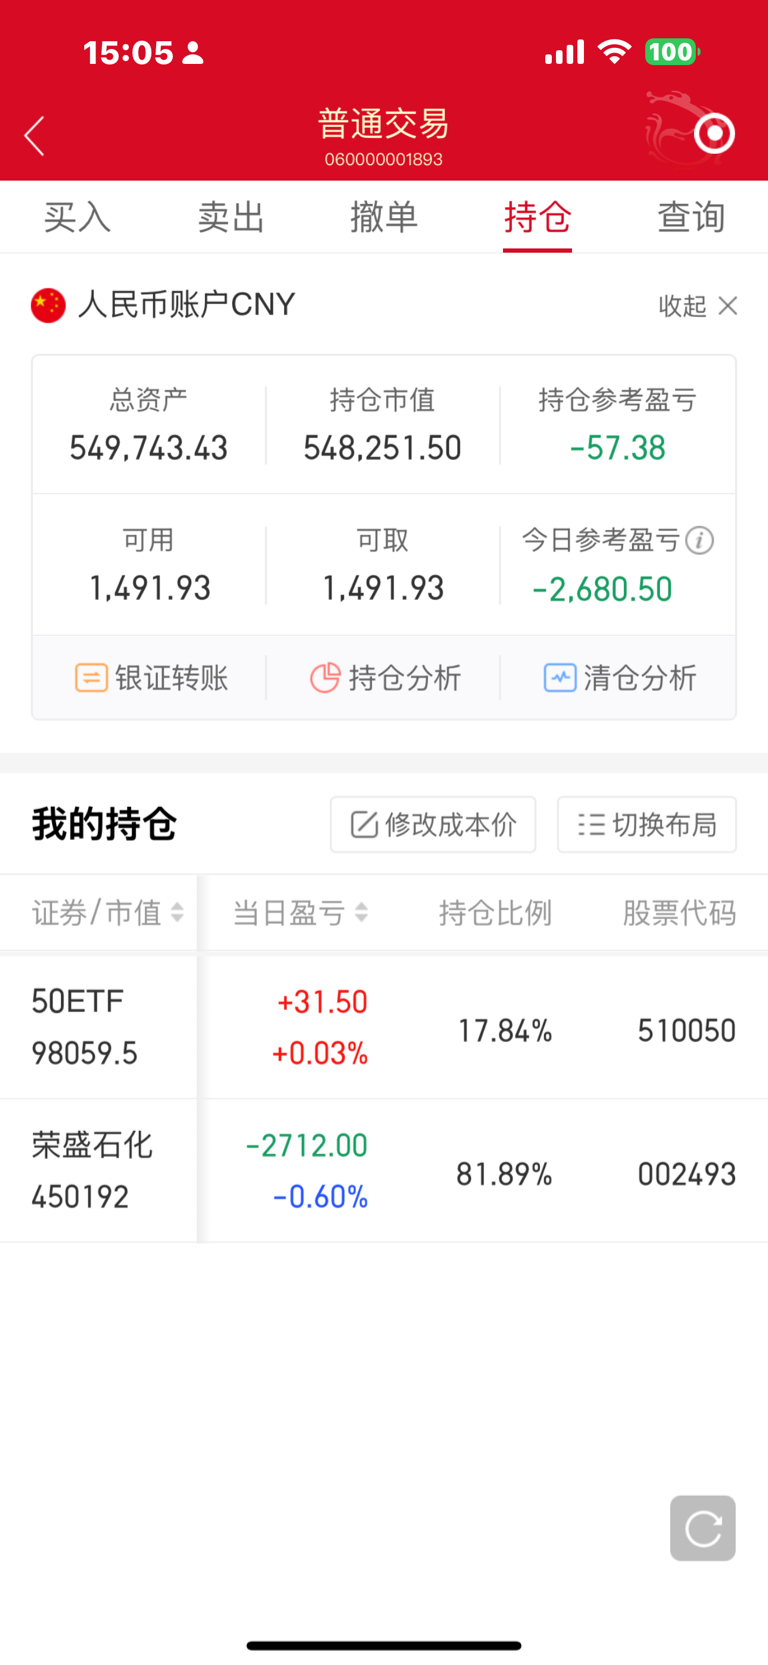
Task: Open the 50ETF holding row
Action: tap(384, 1027)
